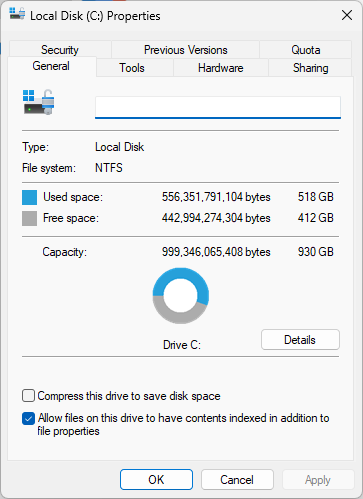Click the Apply button

point(318,480)
